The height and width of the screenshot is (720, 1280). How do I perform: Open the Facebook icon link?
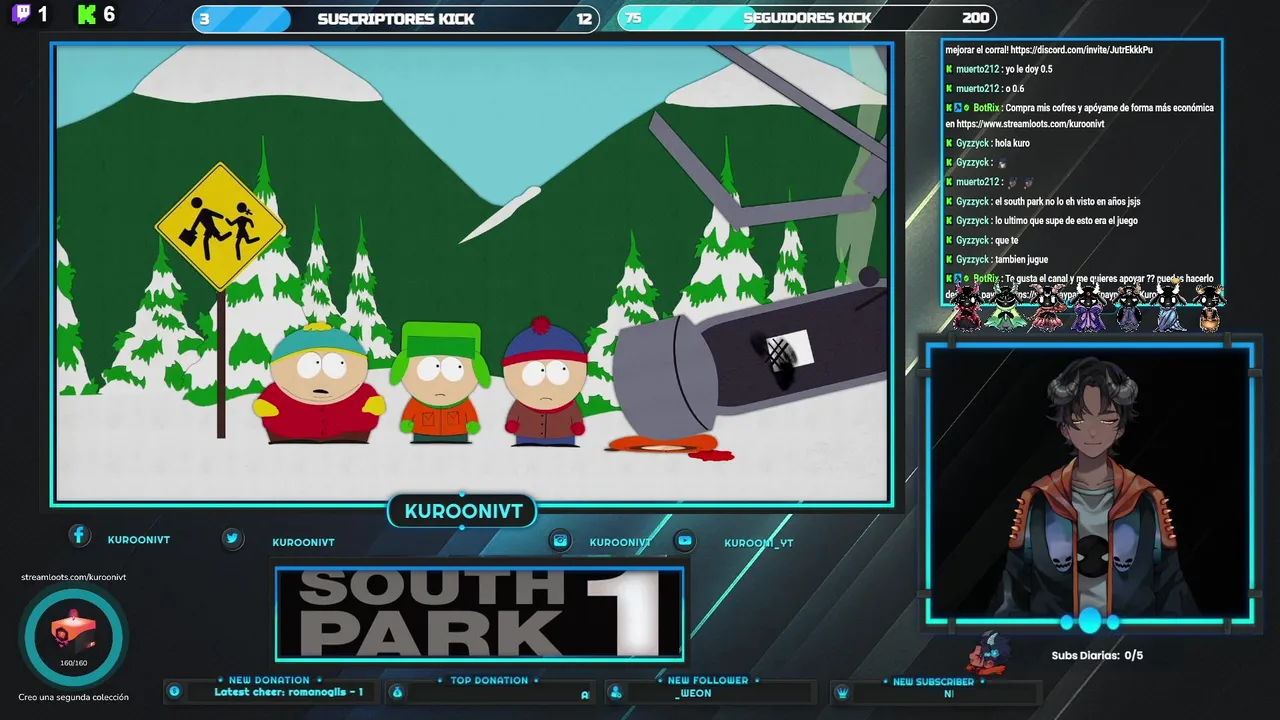79,536
